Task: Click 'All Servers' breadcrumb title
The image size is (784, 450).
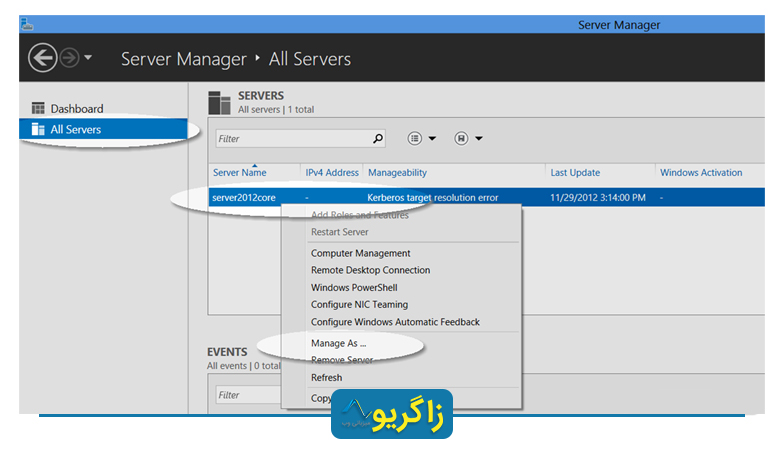Action: pyautogui.click(x=310, y=59)
